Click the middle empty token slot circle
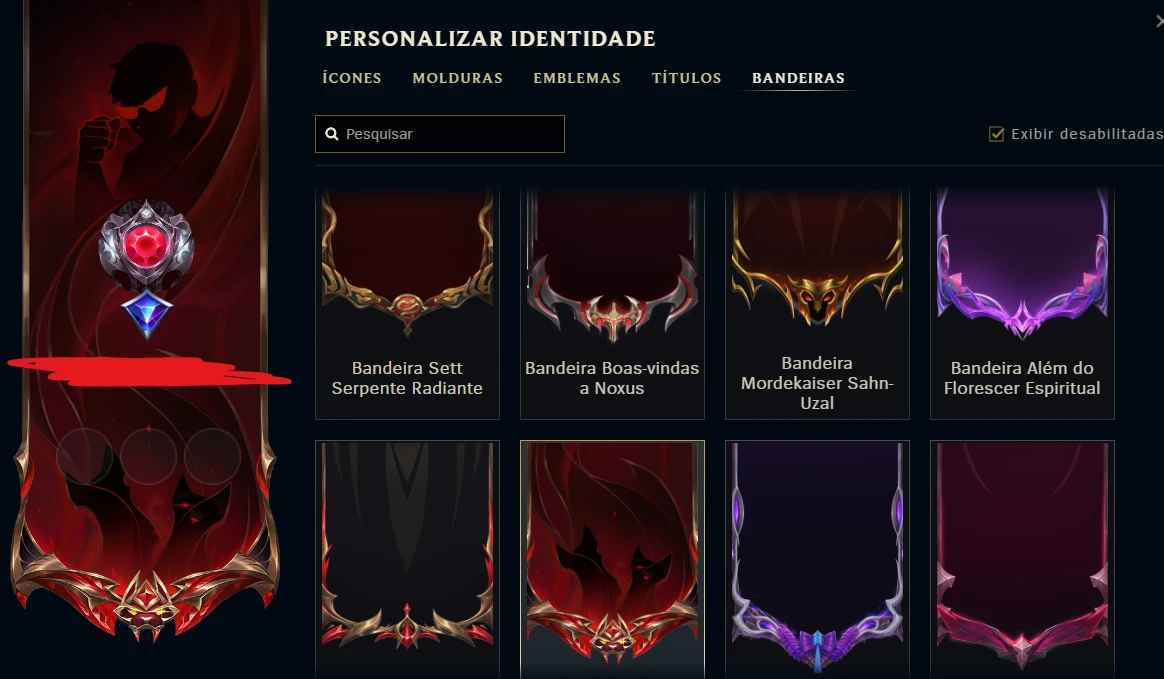This screenshot has width=1164, height=679. click(x=148, y=456)
